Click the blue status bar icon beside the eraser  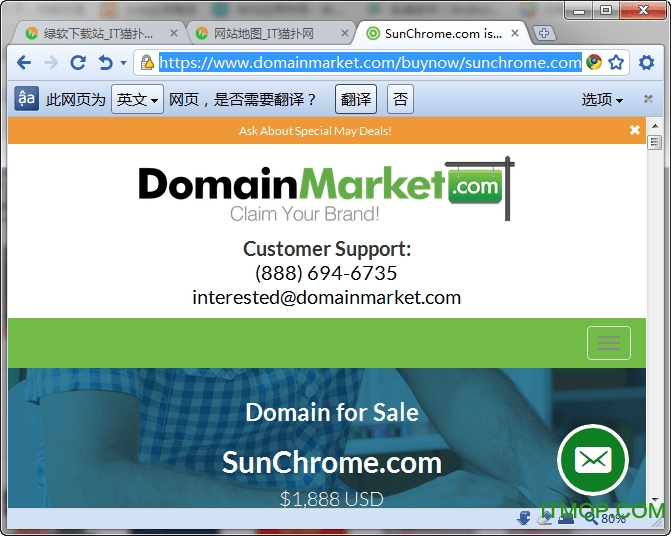[566, 518]
